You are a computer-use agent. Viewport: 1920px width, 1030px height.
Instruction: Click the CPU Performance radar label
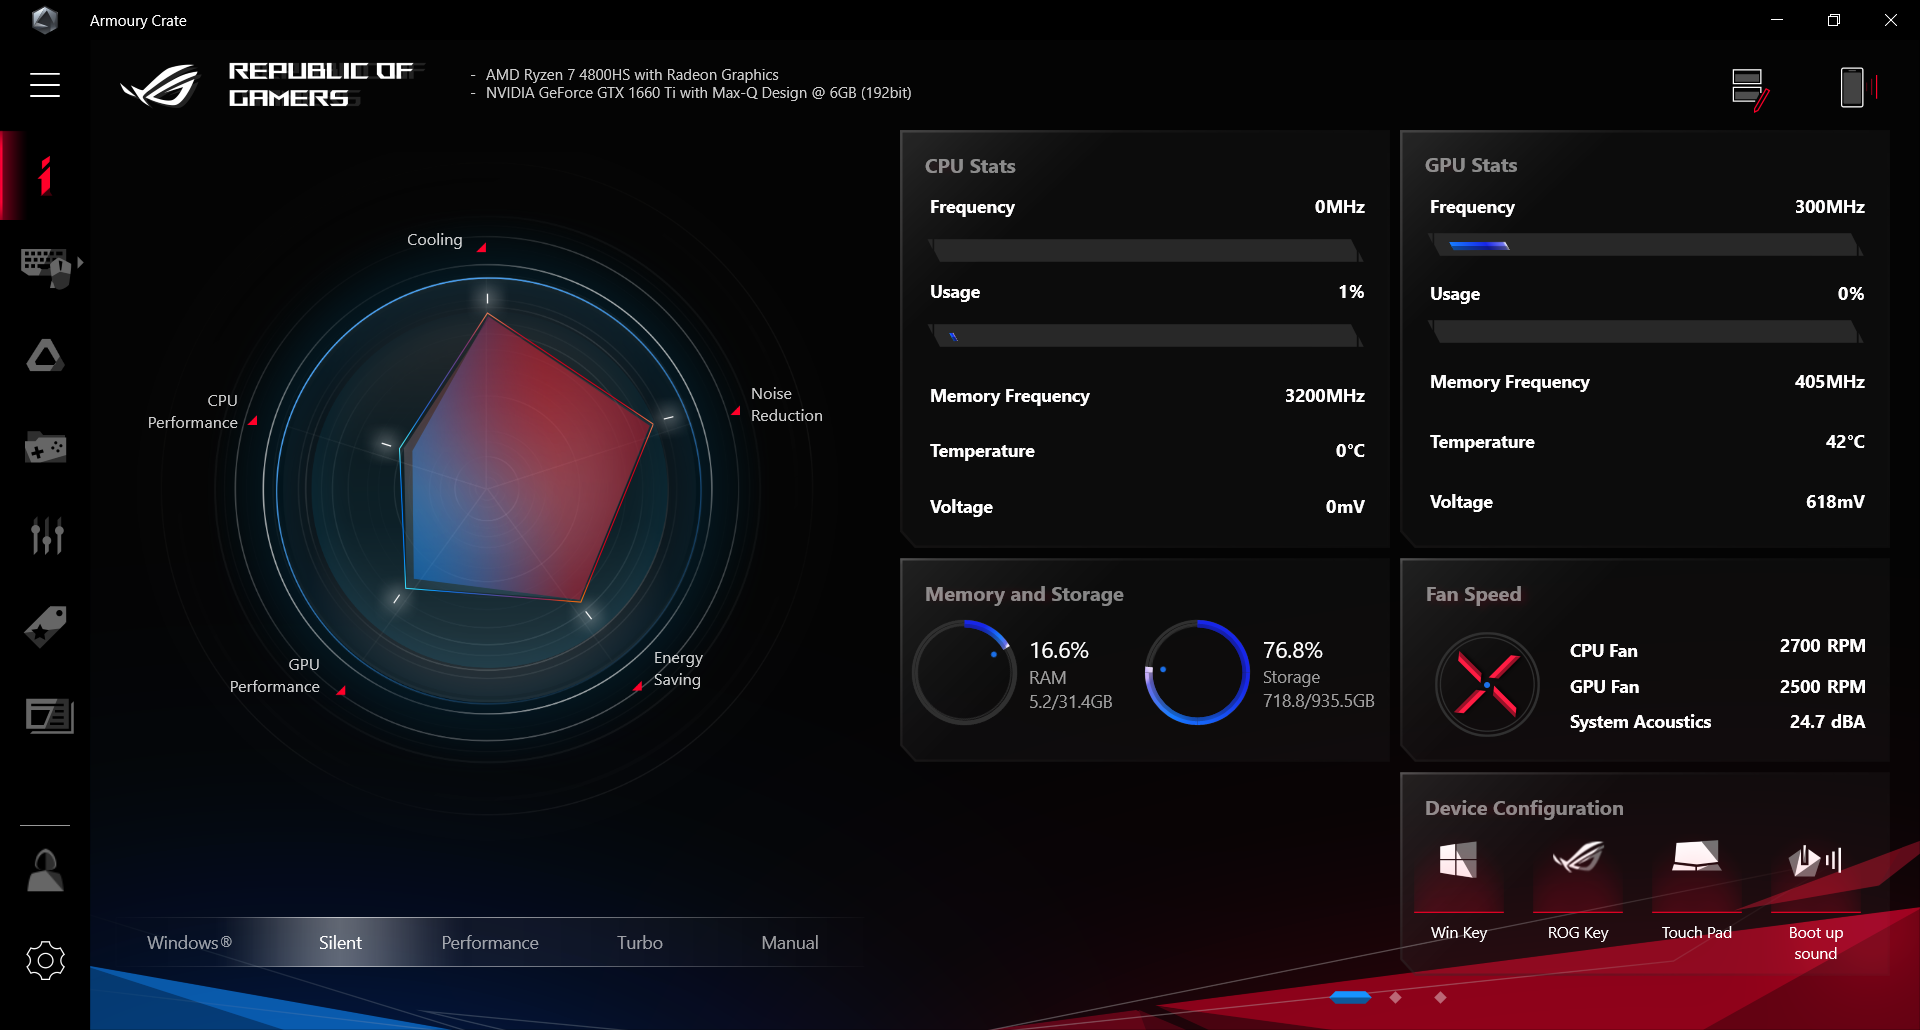(193, 412)
